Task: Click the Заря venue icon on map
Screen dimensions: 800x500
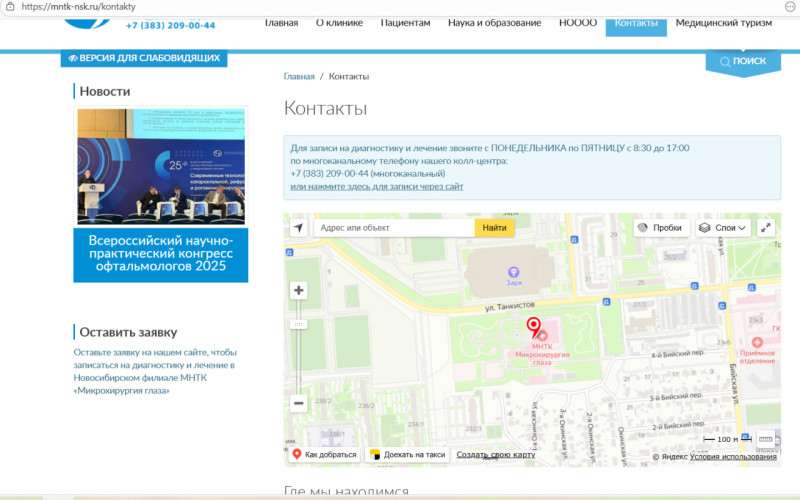Action: (x=513, y=271)
